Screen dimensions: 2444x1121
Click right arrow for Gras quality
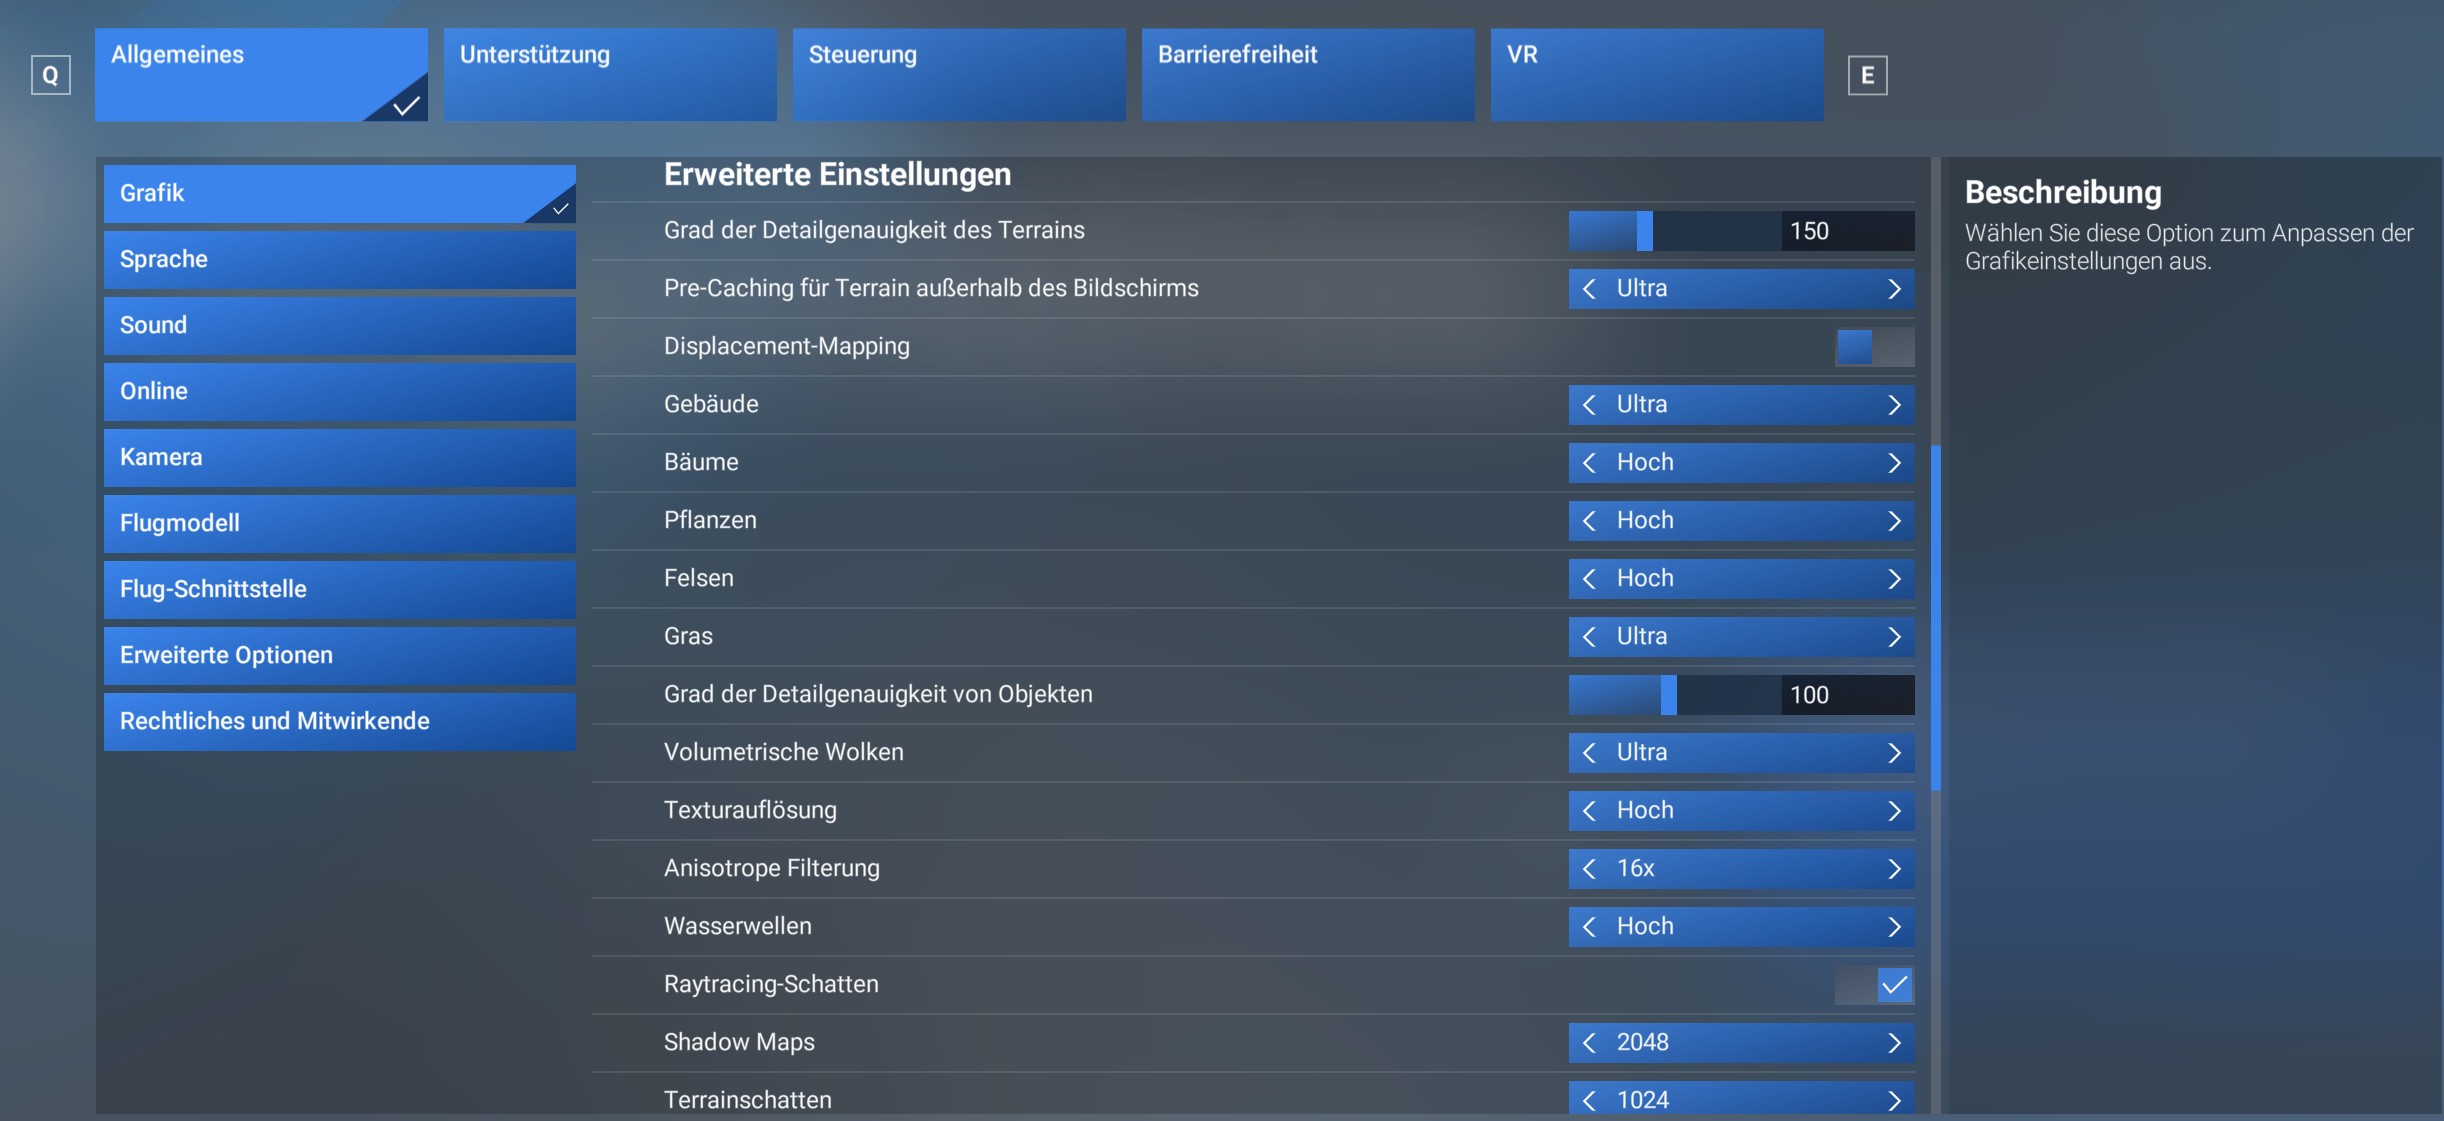point(1893,637)
